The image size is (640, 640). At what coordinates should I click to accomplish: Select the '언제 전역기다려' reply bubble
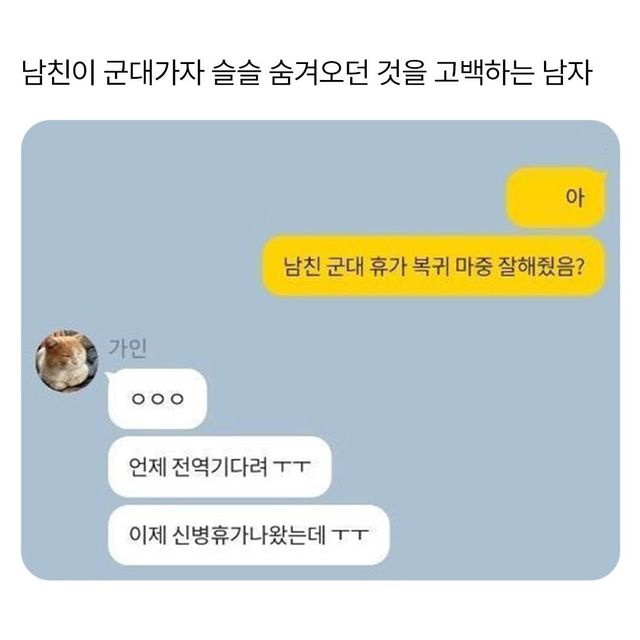click(220, 467)
